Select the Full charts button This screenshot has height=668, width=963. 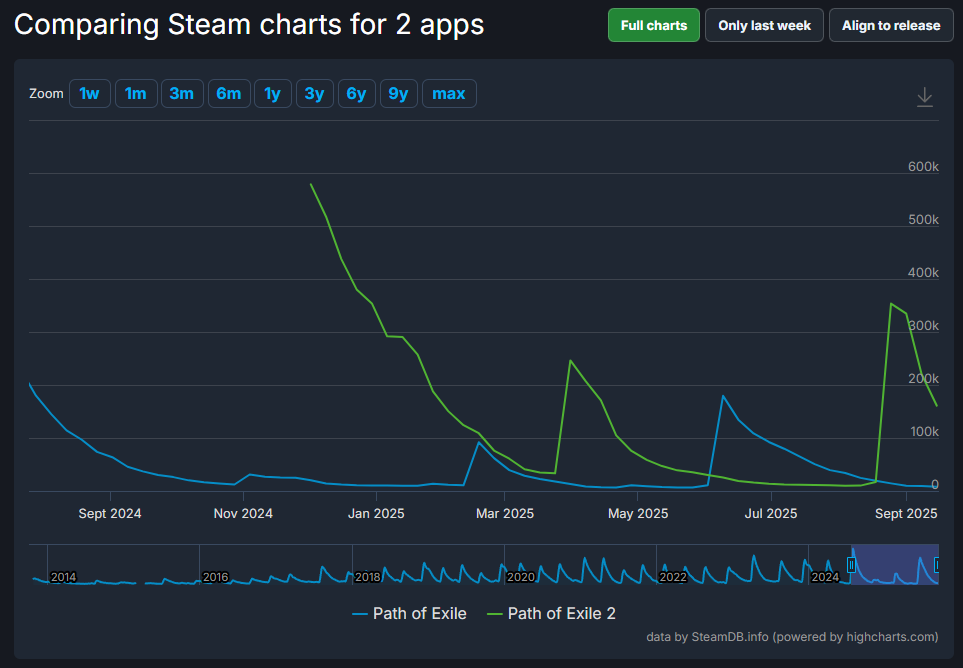click(653, 25)
